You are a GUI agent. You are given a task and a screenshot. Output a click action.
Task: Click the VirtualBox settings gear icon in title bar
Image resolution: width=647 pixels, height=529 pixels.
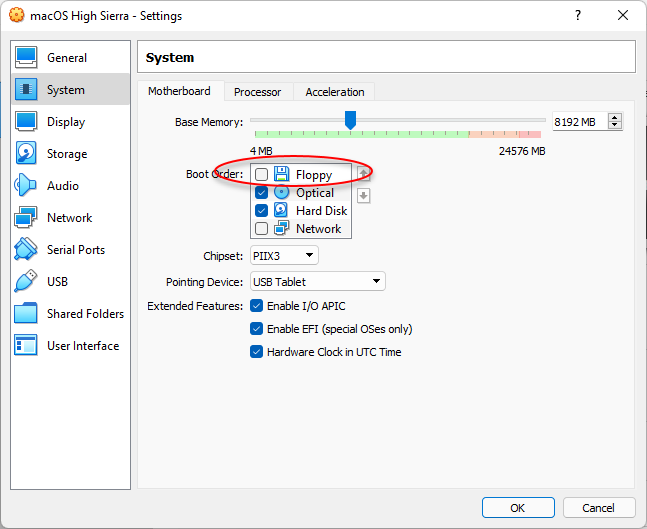point(17,15)
